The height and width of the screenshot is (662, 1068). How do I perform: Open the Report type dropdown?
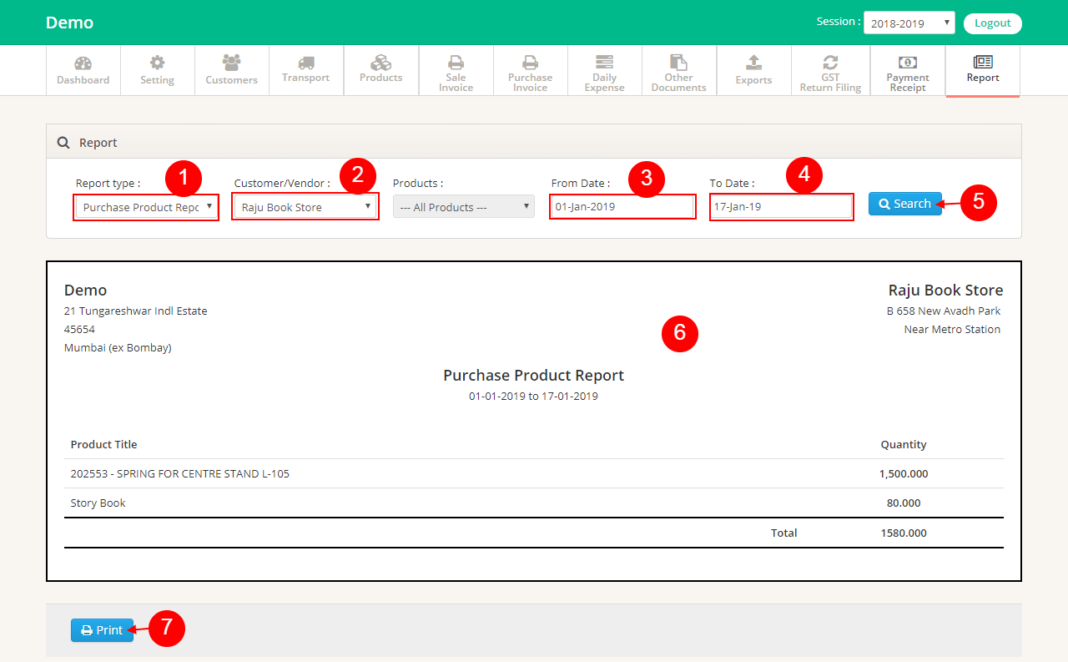(x=145, y=207)
